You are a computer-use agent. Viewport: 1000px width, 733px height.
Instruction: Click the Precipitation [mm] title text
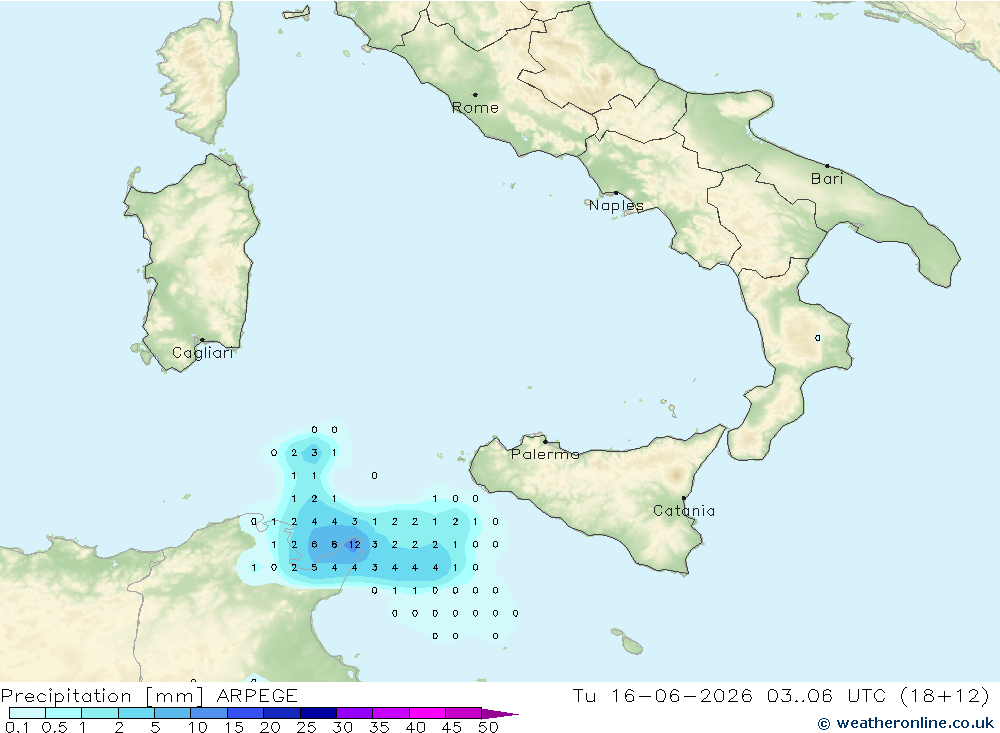click(x=102, y=695)
